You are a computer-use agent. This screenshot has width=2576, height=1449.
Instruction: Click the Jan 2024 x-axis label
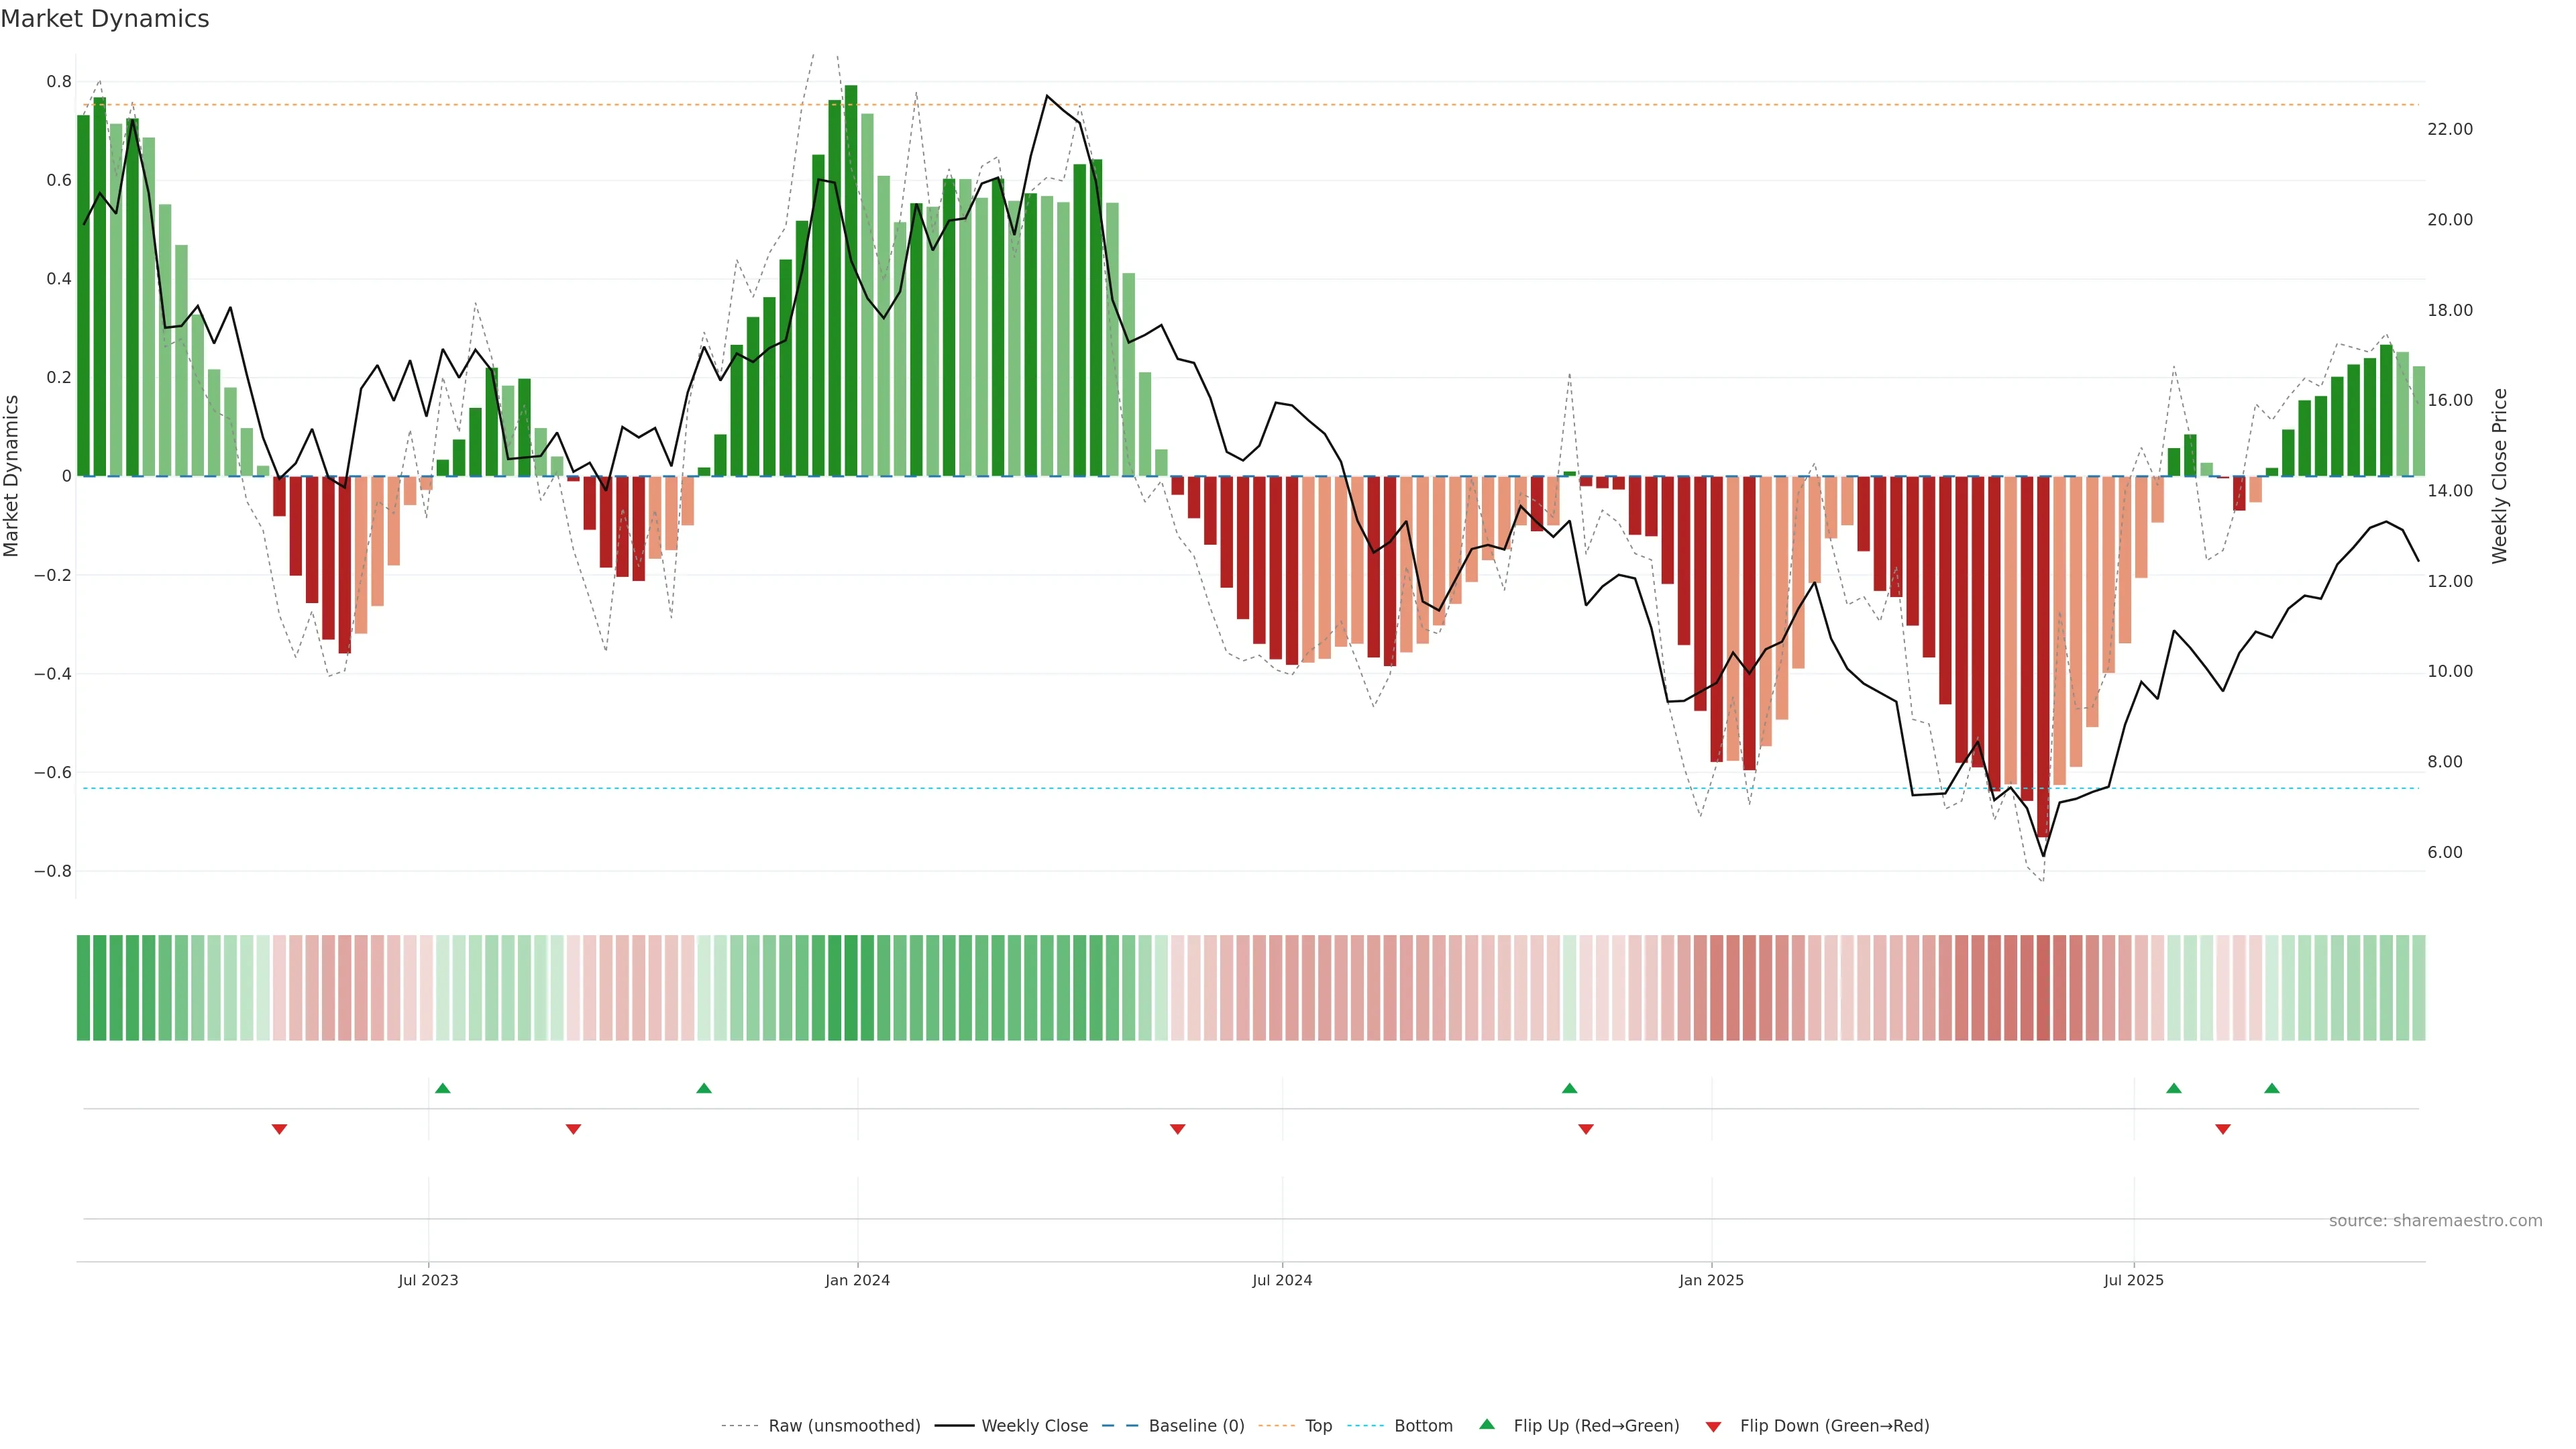pyautogui.click(x=857, y=1280)
